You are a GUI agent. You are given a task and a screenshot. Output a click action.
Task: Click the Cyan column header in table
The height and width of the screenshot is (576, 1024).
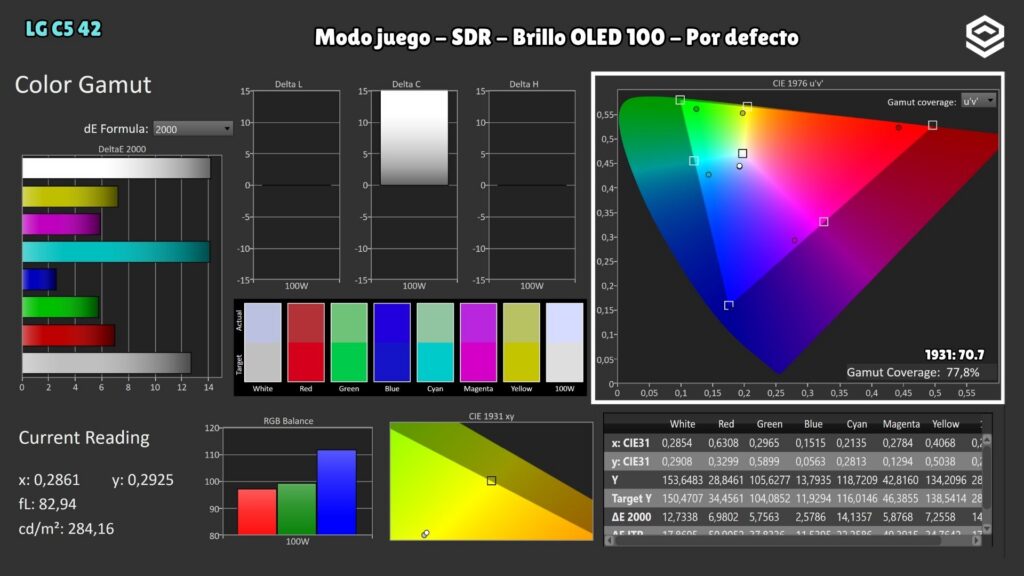click(x=857, y=424)
